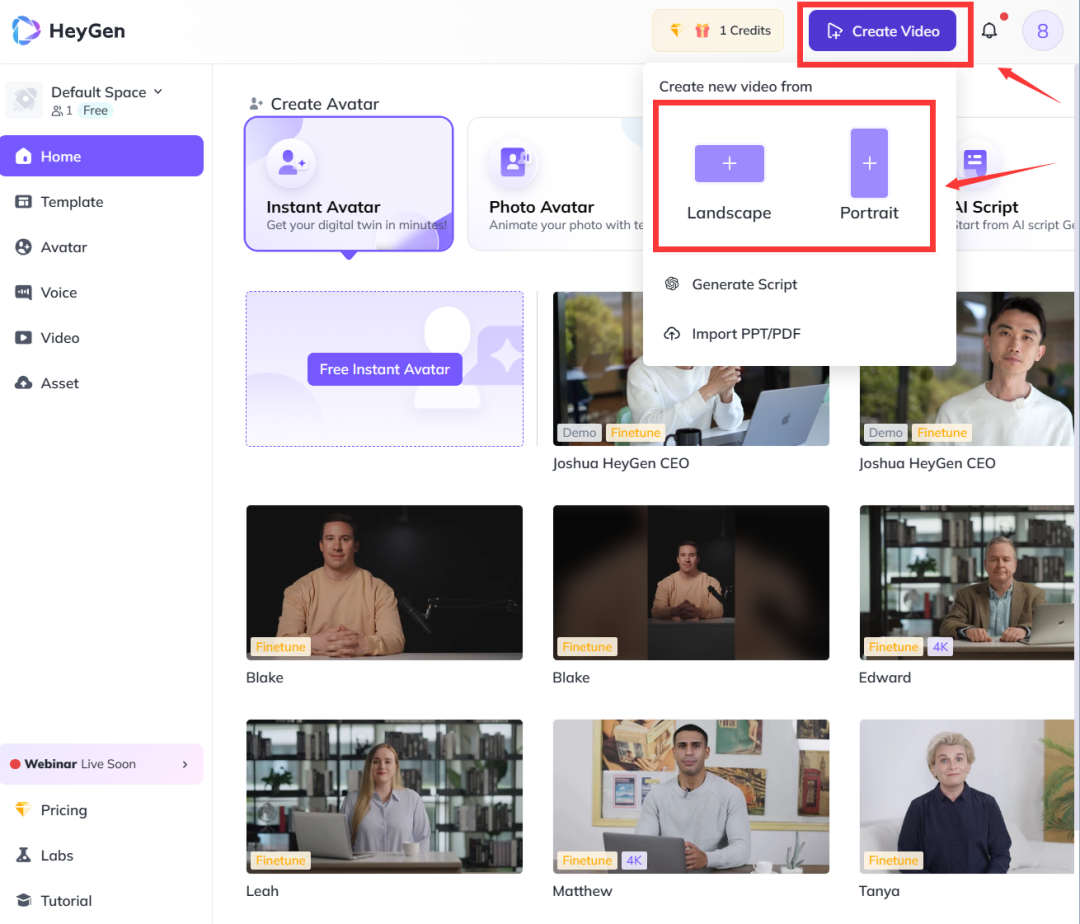Click the HeyGen logo icon
1080x924 pixels.
coord(26,30)
